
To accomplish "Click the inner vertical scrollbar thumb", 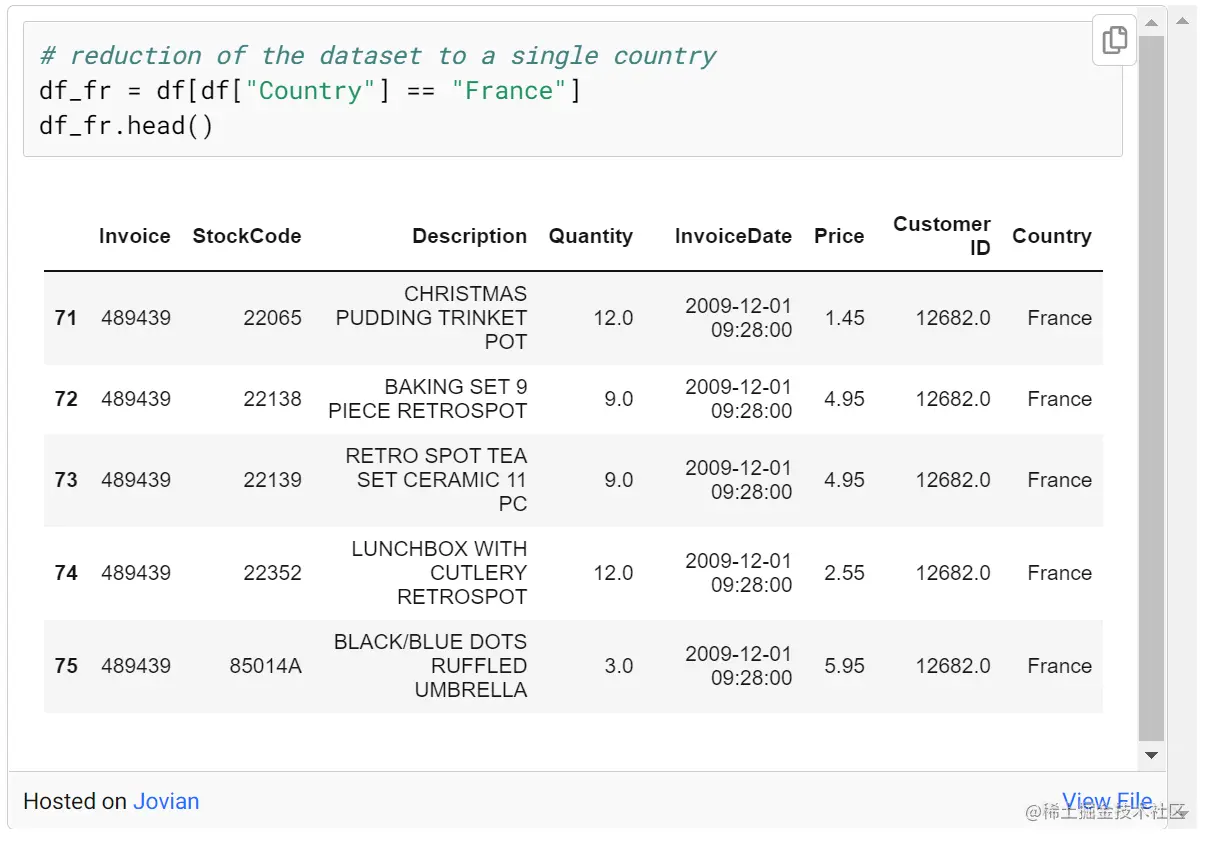I will pos(1151,388).
